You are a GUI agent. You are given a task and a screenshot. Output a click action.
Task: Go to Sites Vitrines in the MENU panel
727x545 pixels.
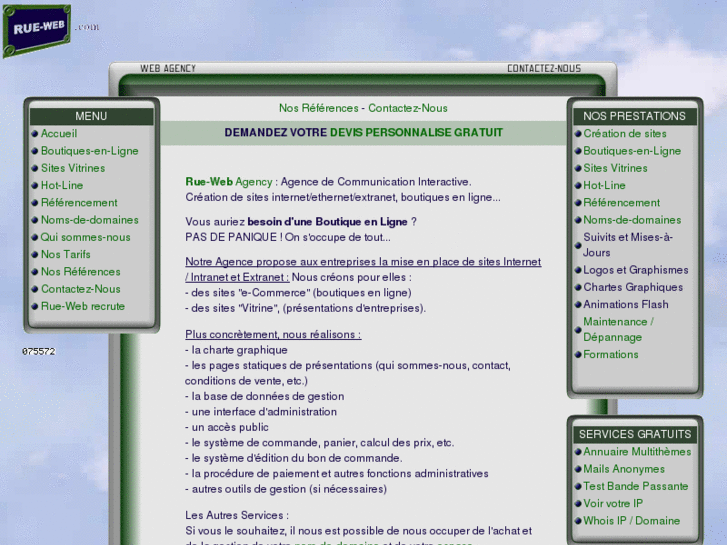click(73, 168)
